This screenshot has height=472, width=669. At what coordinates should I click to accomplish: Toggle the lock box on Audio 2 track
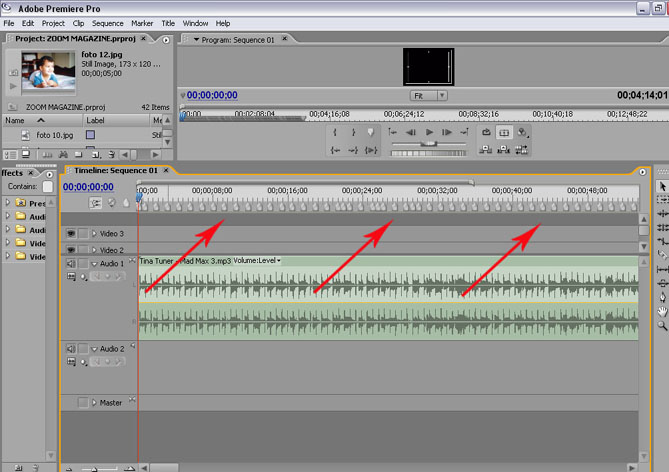(84, 349)
